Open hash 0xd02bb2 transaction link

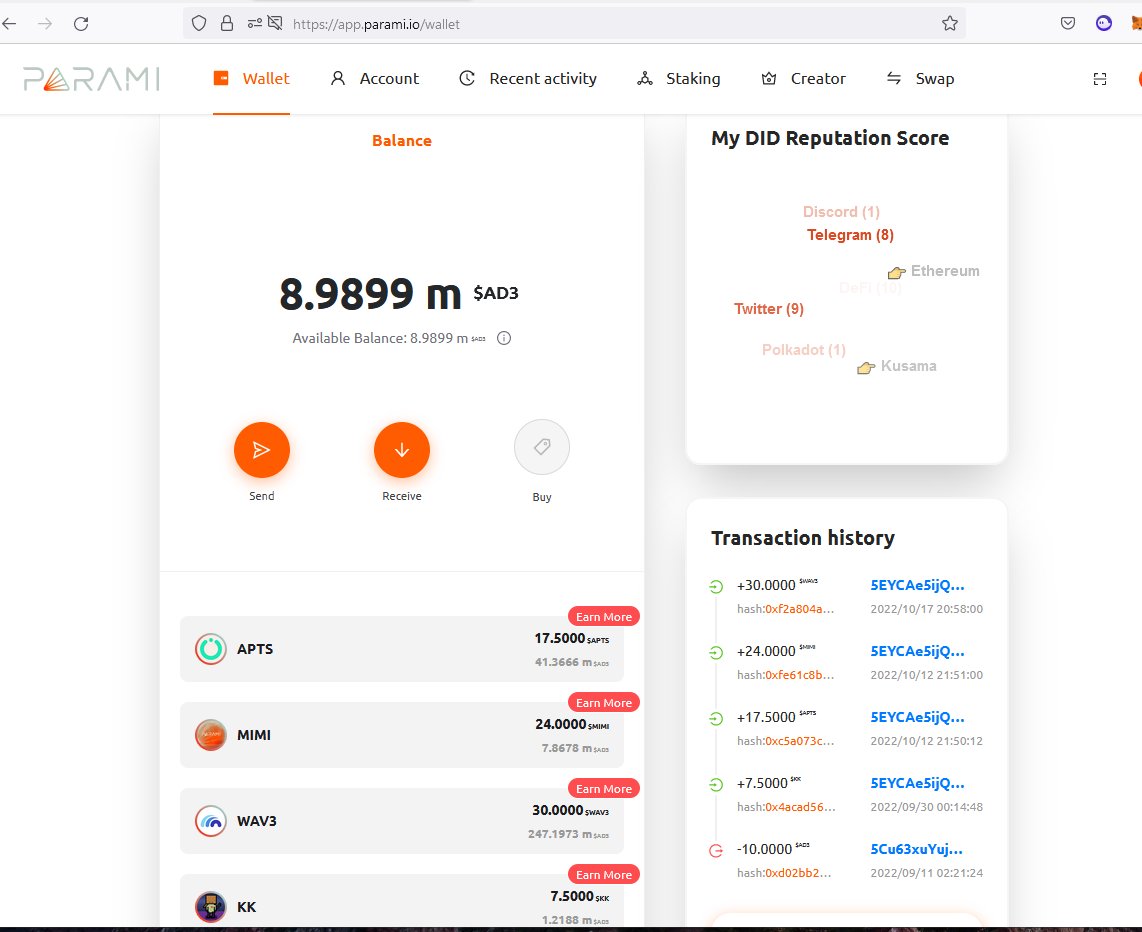tap(798, 872)
